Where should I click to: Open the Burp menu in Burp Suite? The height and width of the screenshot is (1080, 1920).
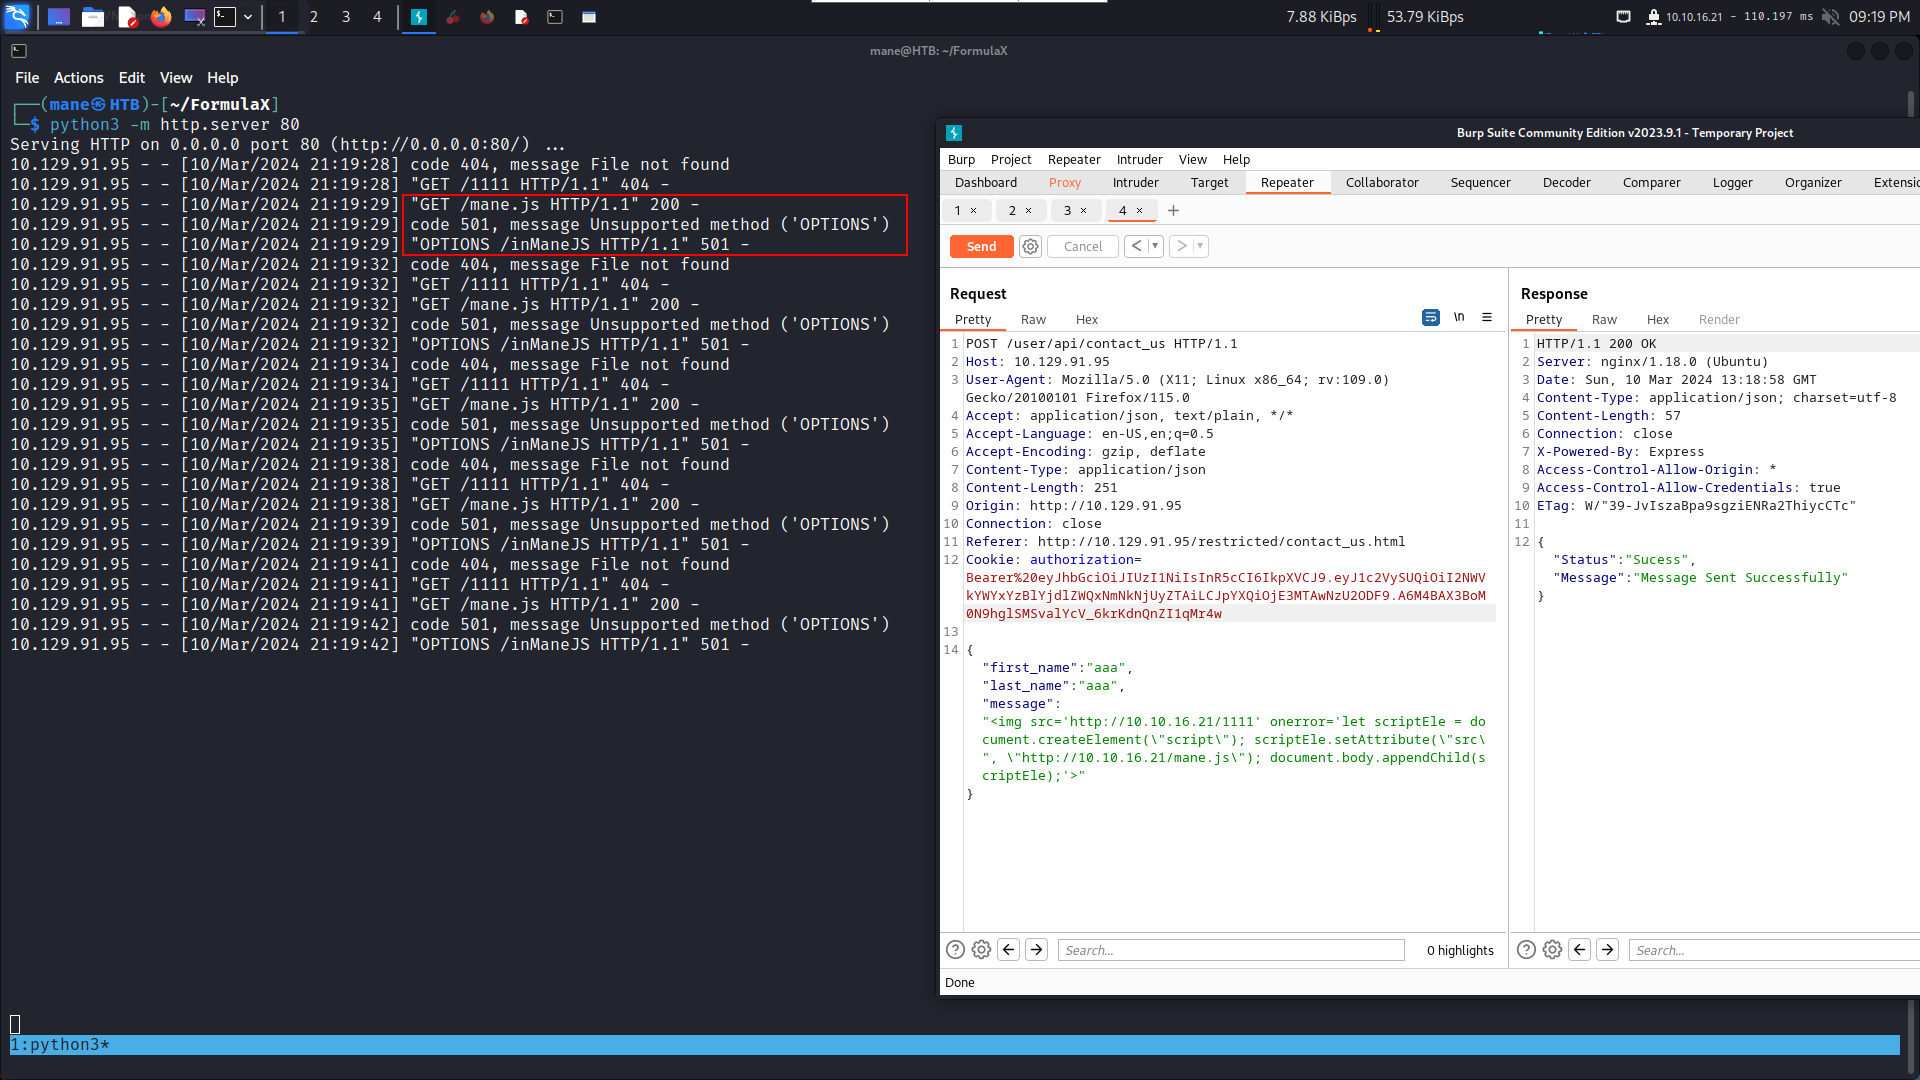click(x=961, y=159)
